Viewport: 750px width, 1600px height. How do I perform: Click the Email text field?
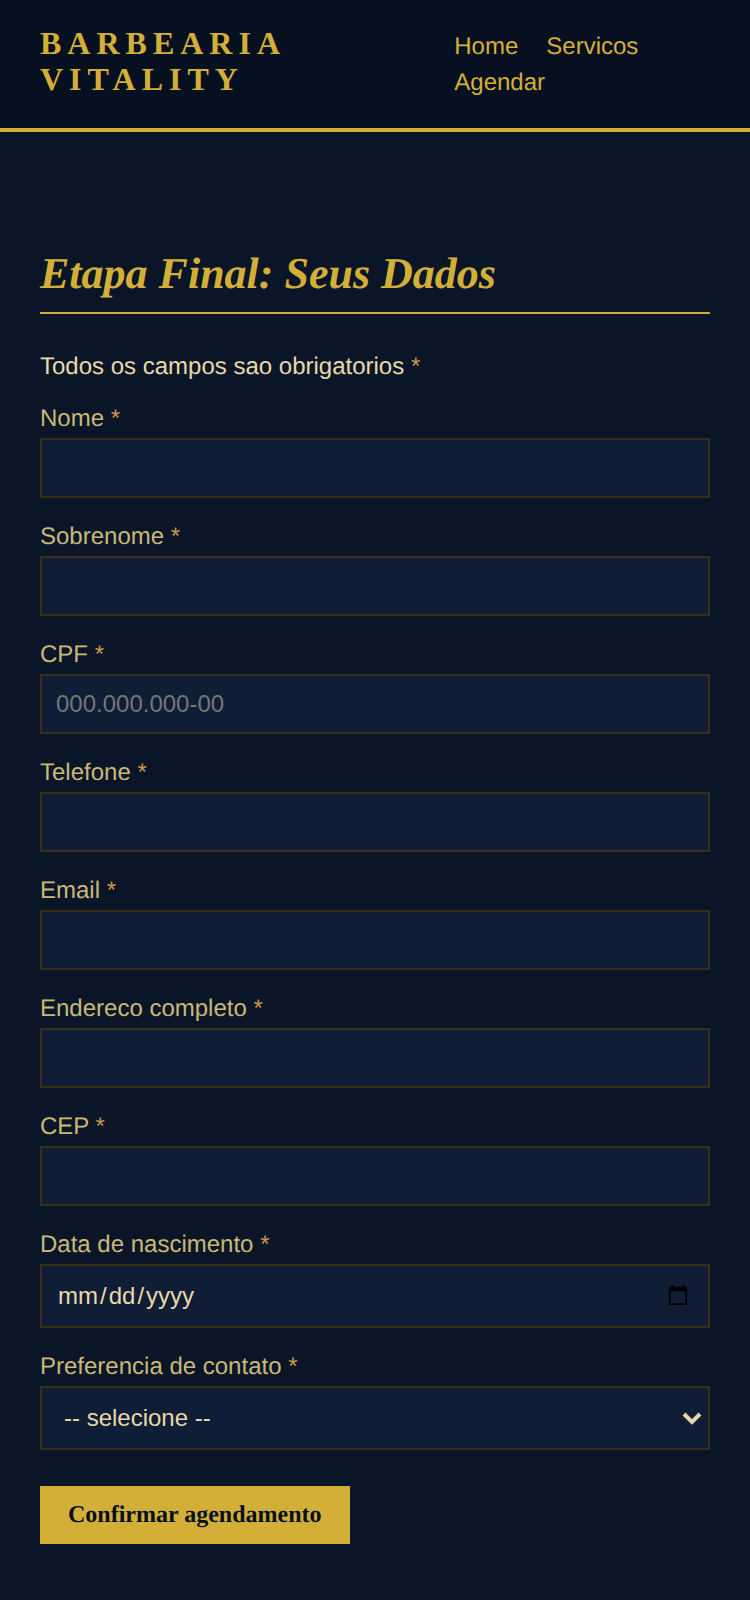pos(374,940)
